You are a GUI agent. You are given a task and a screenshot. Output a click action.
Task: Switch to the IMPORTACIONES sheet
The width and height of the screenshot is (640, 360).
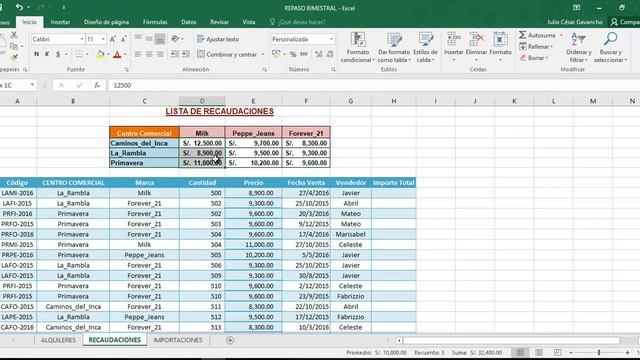coord(178,340)
